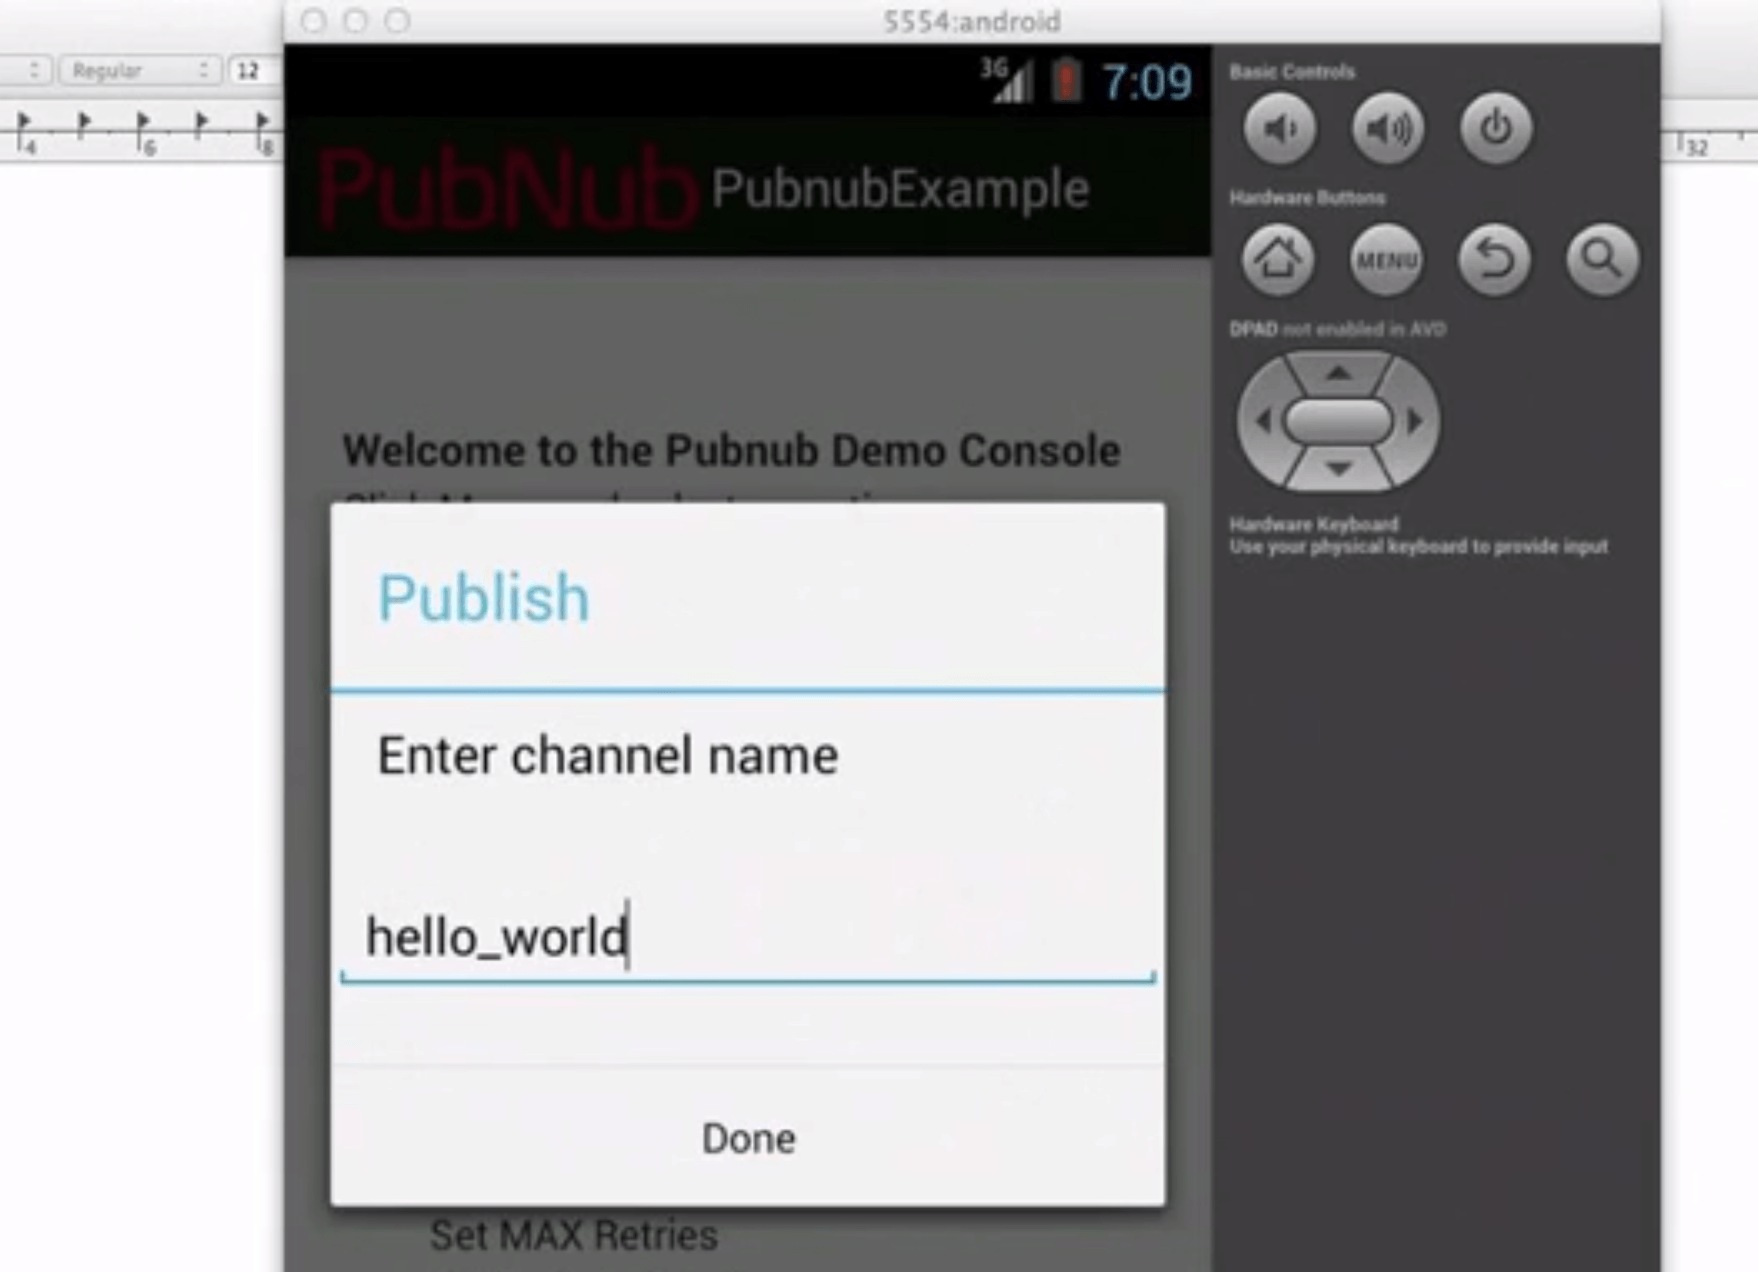This screenshot has width=1758, height=1272.
Task: Click the 'Welcome to the Pubnub Demo Console' heading
Action: click(x=731, y=450)
